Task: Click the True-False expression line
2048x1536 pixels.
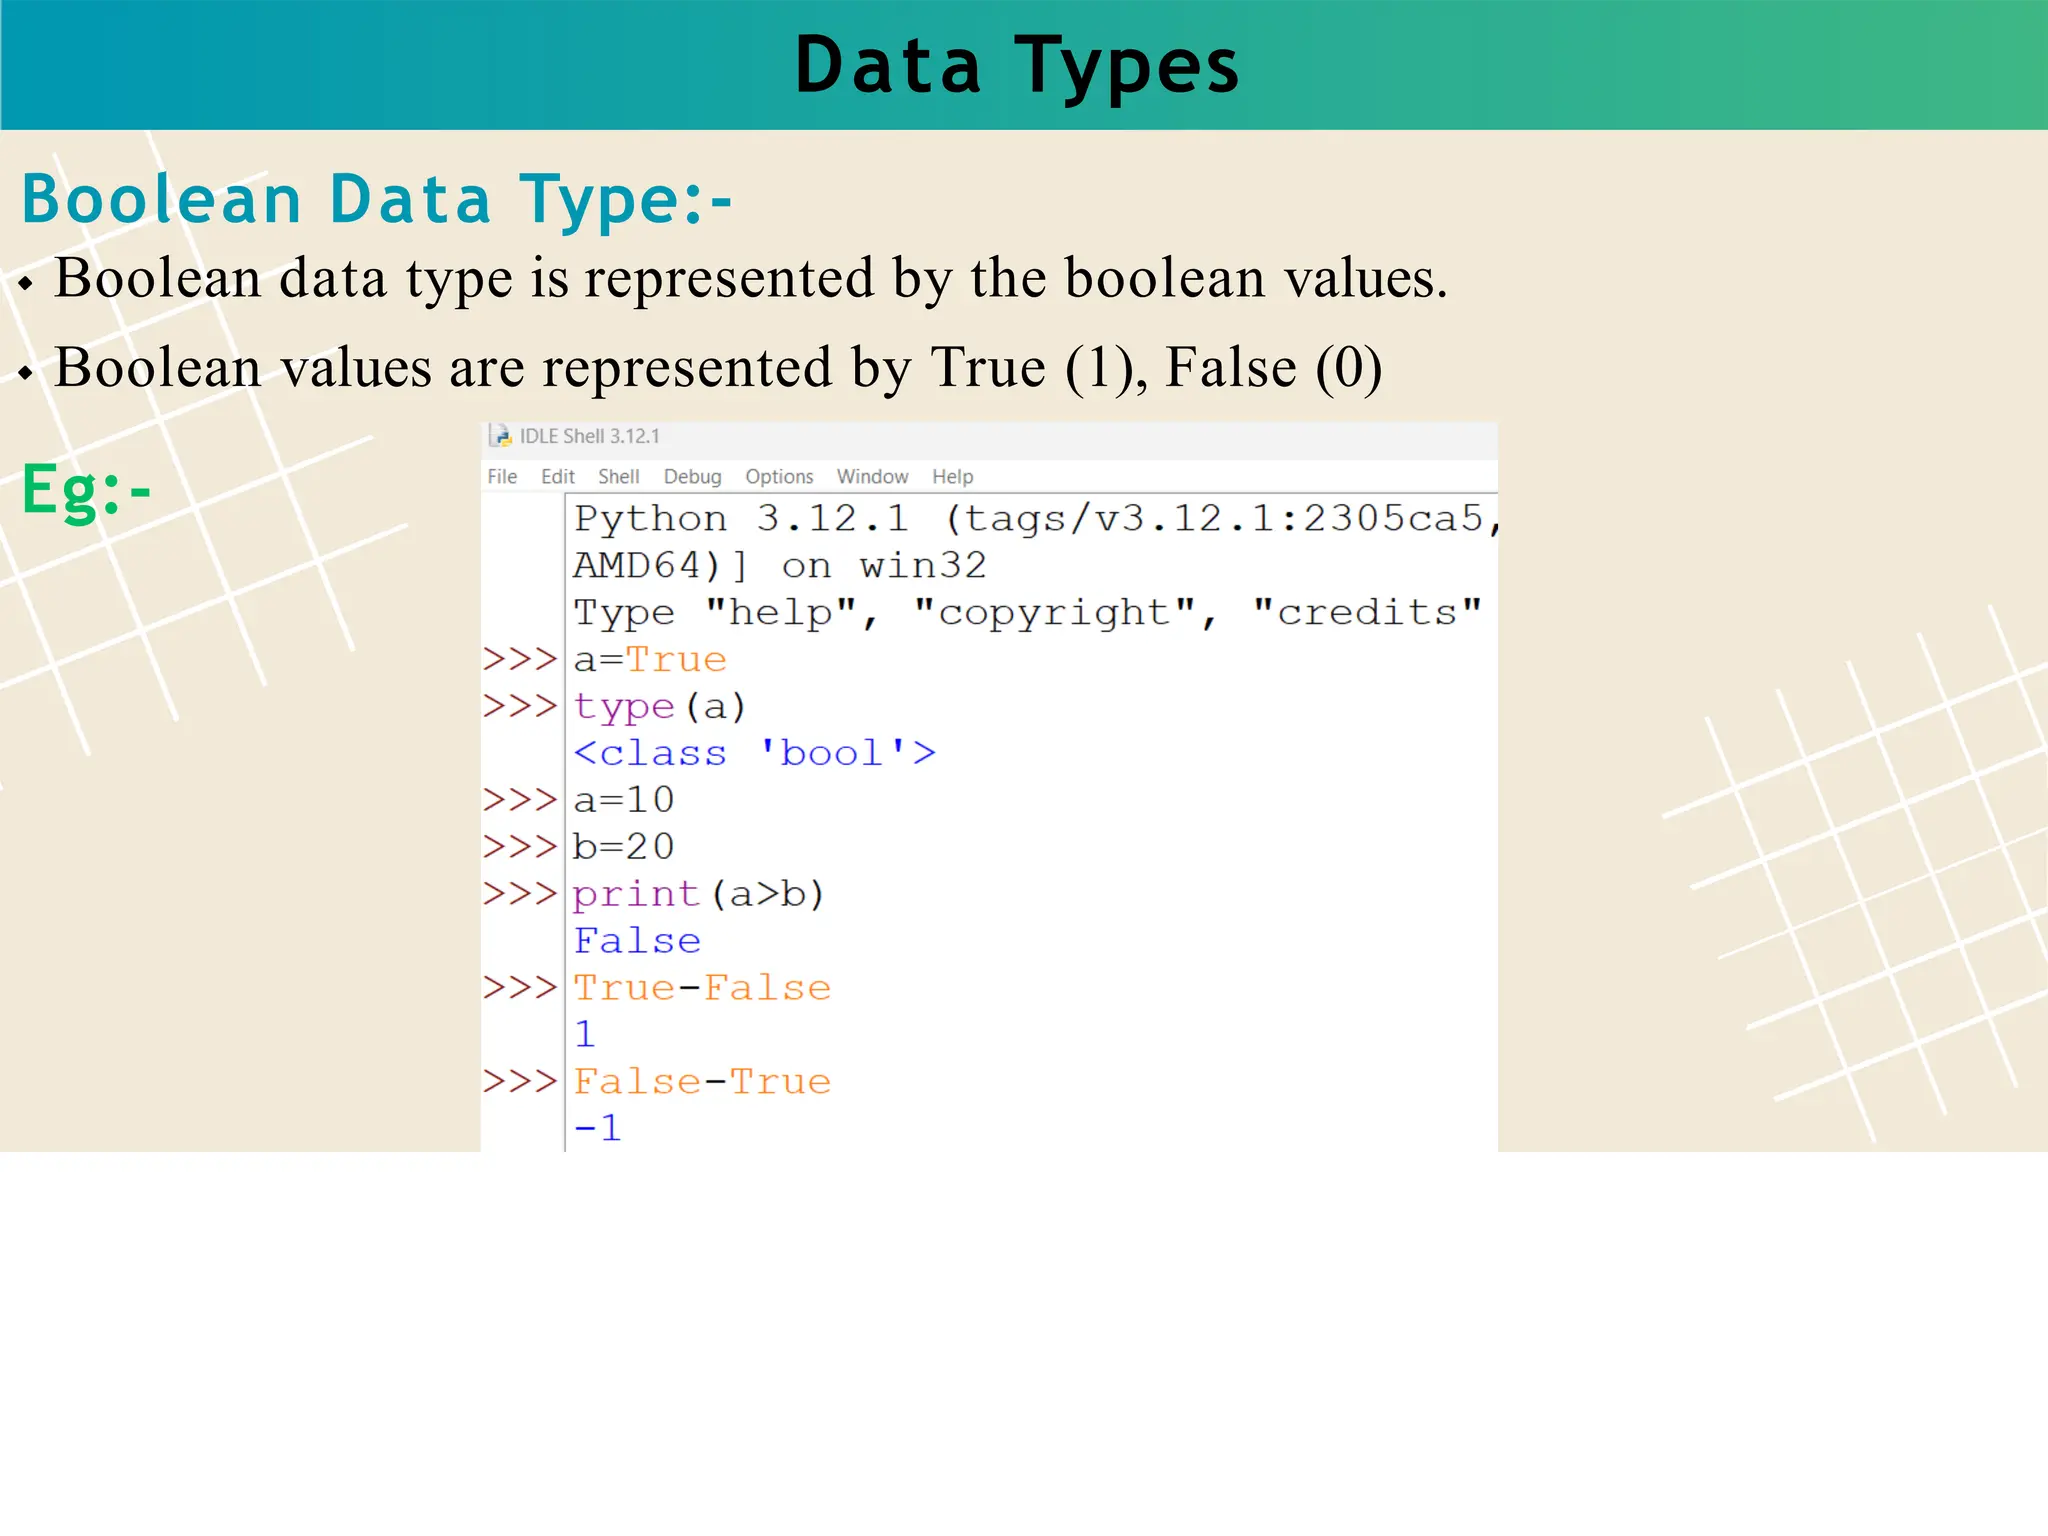Action: click(702, 988)
